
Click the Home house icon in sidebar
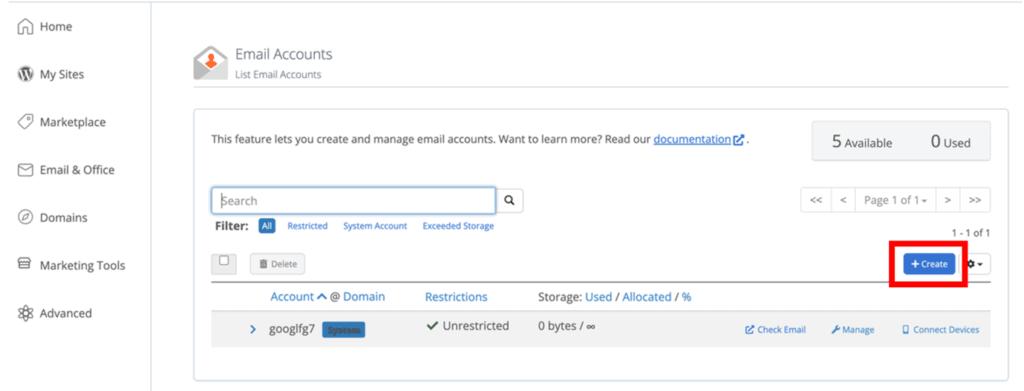click(x=25, y=27)
